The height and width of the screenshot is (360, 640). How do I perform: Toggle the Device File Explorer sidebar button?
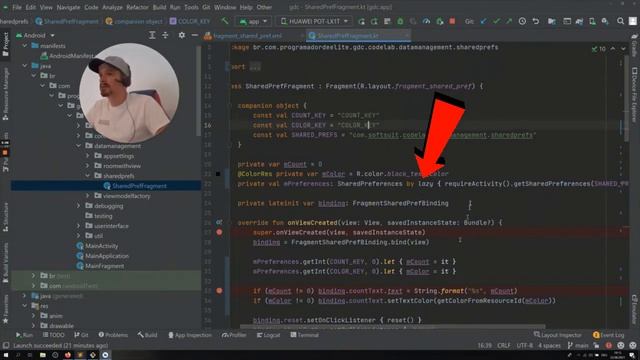click(x=634, y=94)
